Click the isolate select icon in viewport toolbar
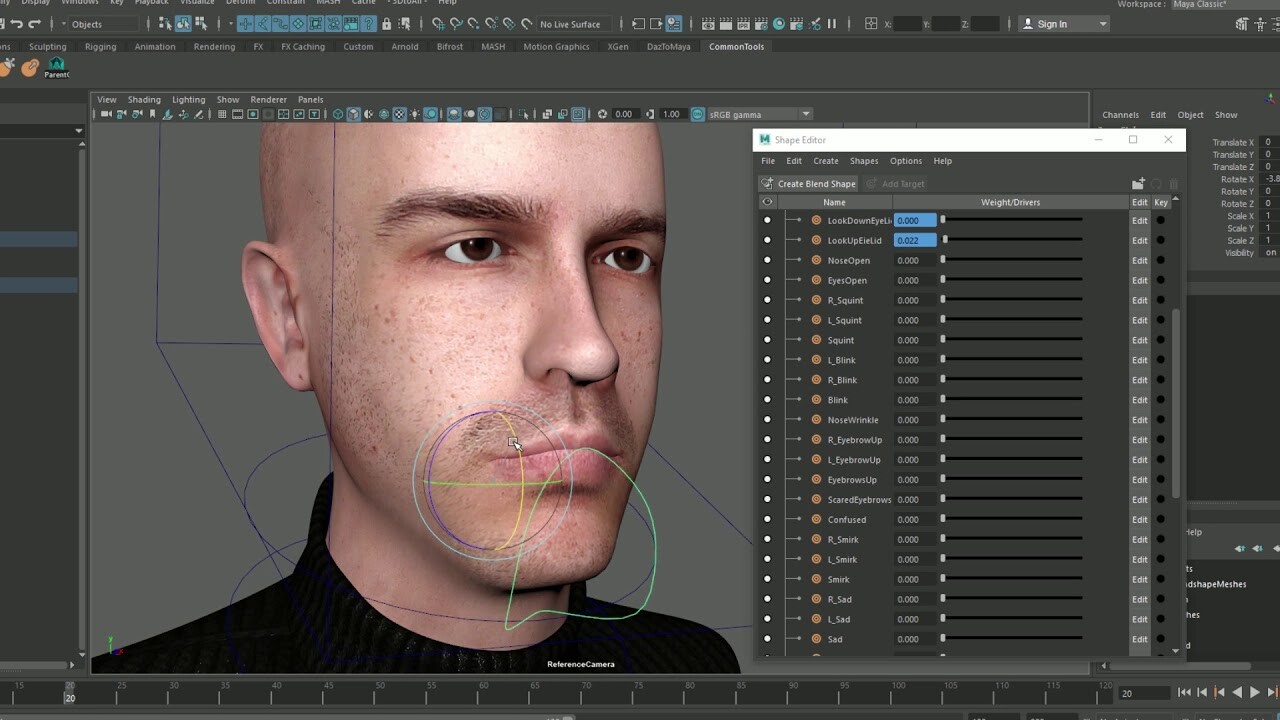The width and height of the screenshot is (1280, 720). coord(523,114)
